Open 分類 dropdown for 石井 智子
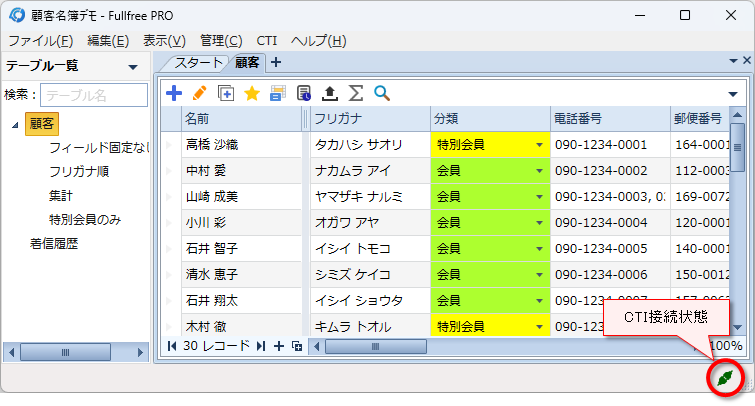Viewport: 755px width, 406px height. pos(539,249)
